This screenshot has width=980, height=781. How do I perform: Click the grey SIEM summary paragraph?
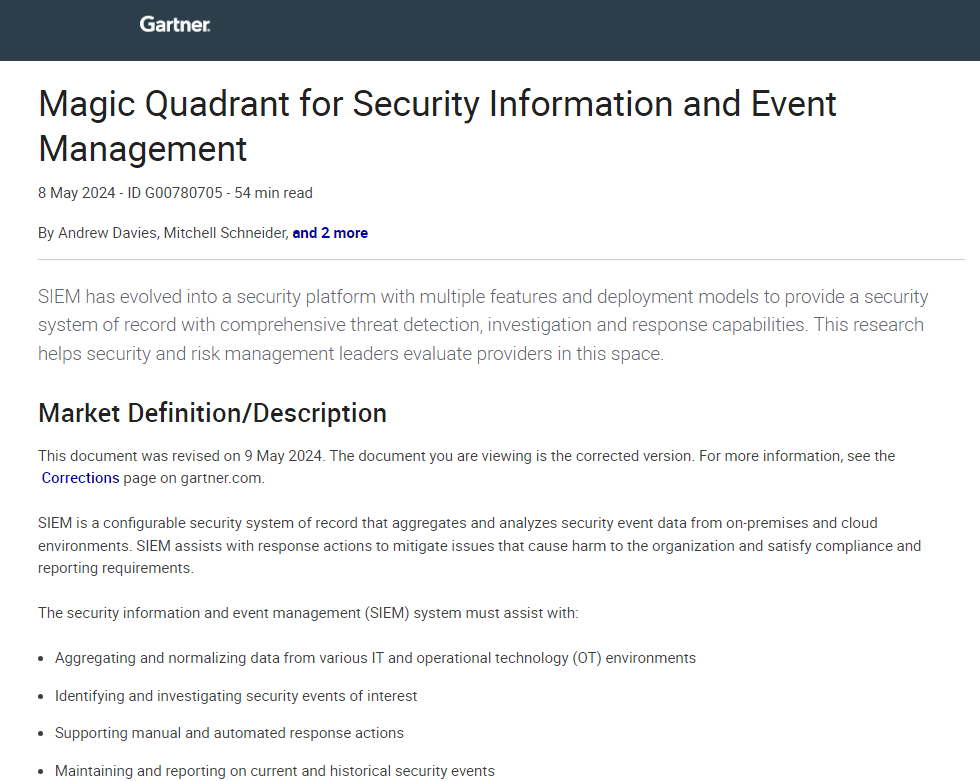[482, 325]
